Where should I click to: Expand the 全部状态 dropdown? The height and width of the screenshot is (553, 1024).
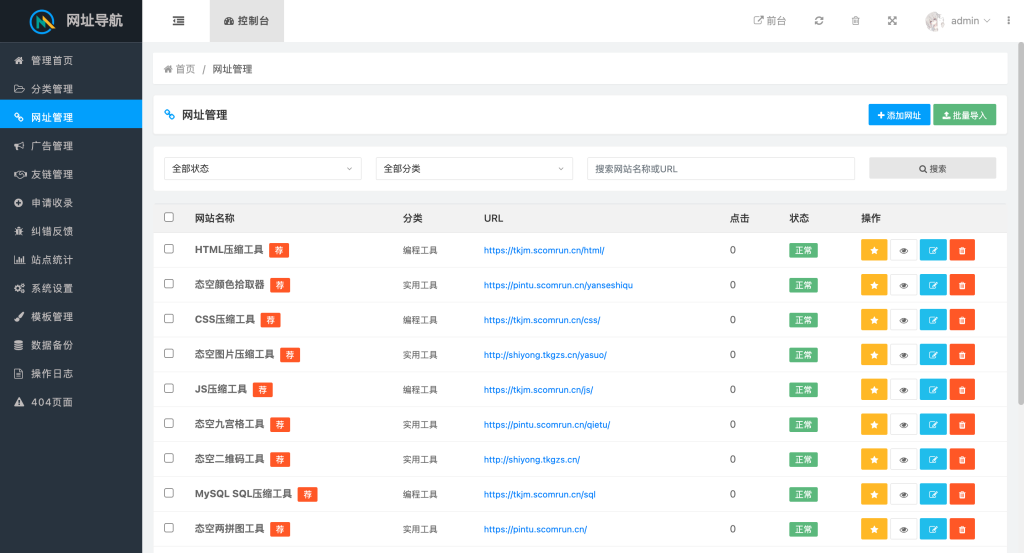point(263,168)
